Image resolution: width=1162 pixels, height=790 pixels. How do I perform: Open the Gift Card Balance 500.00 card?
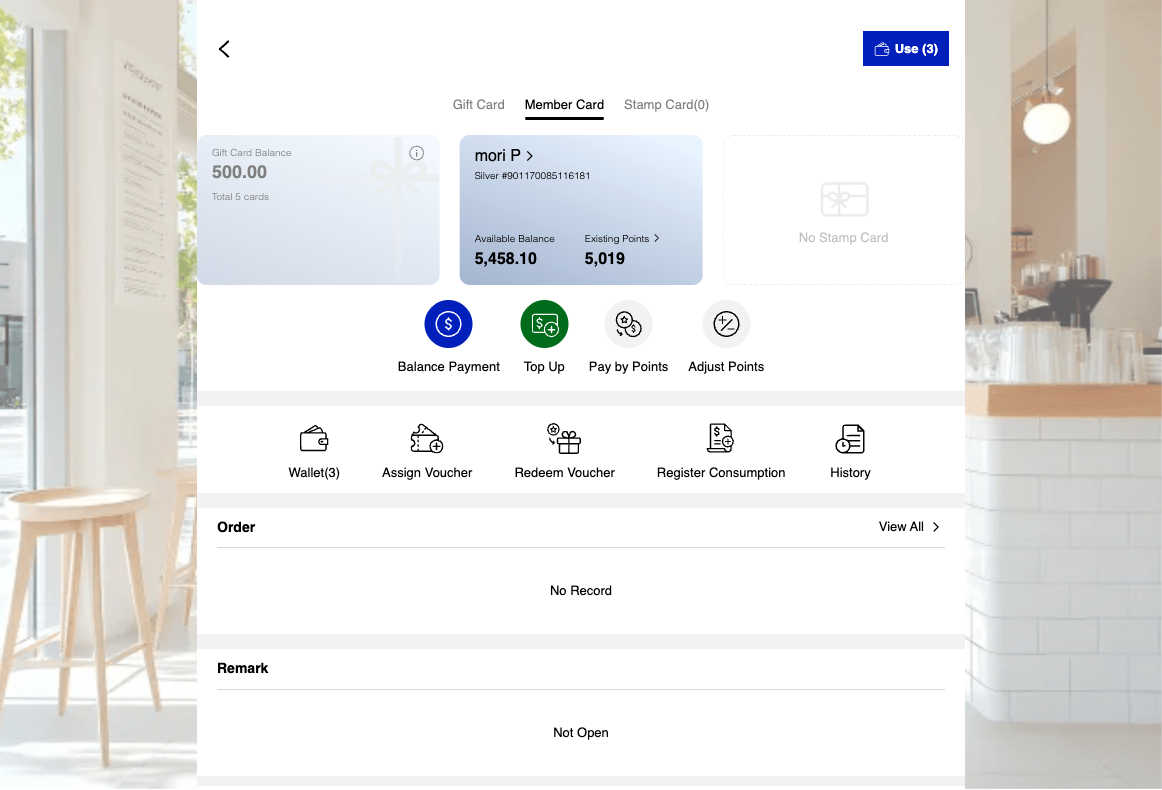(318, 210)
